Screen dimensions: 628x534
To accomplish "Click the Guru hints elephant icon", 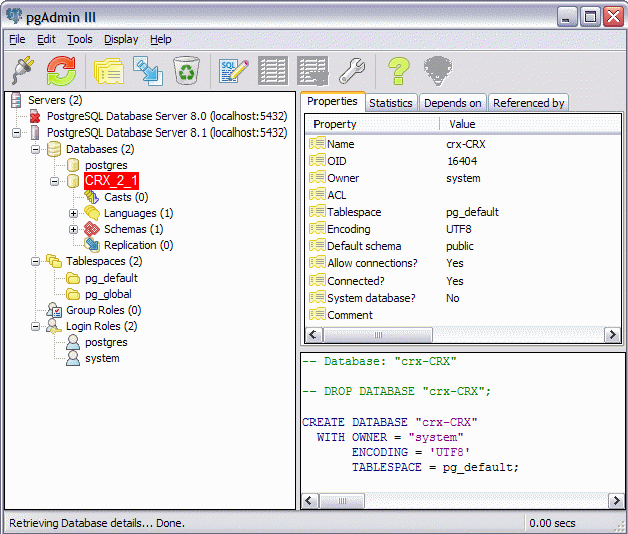I will 438,71.
